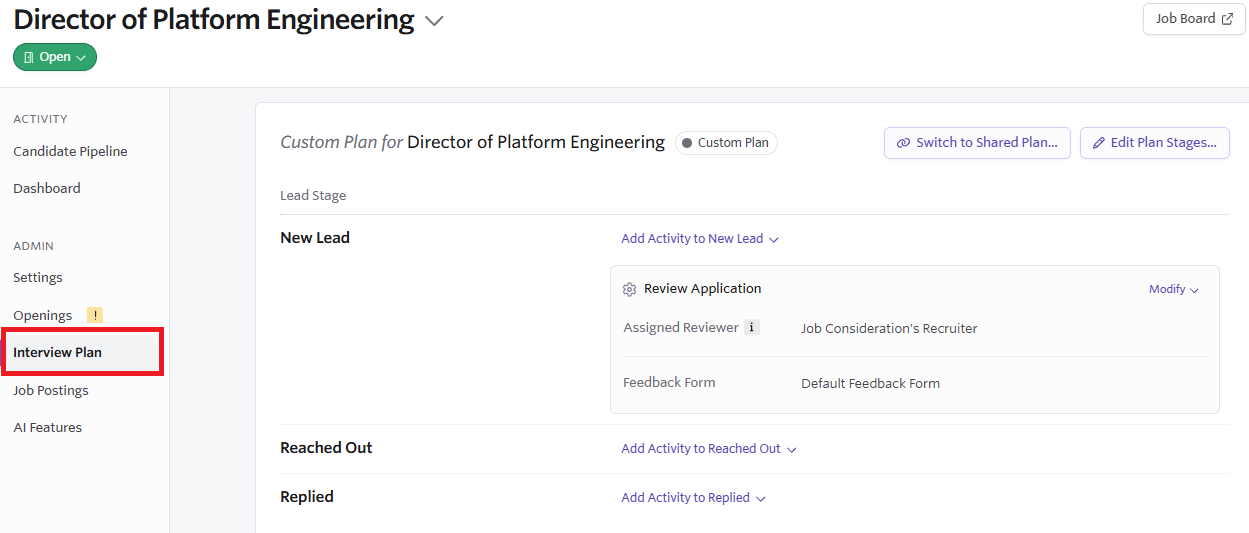
Task: Expand Add Activity to Reached Out
Action: click(x=709, y=449)
